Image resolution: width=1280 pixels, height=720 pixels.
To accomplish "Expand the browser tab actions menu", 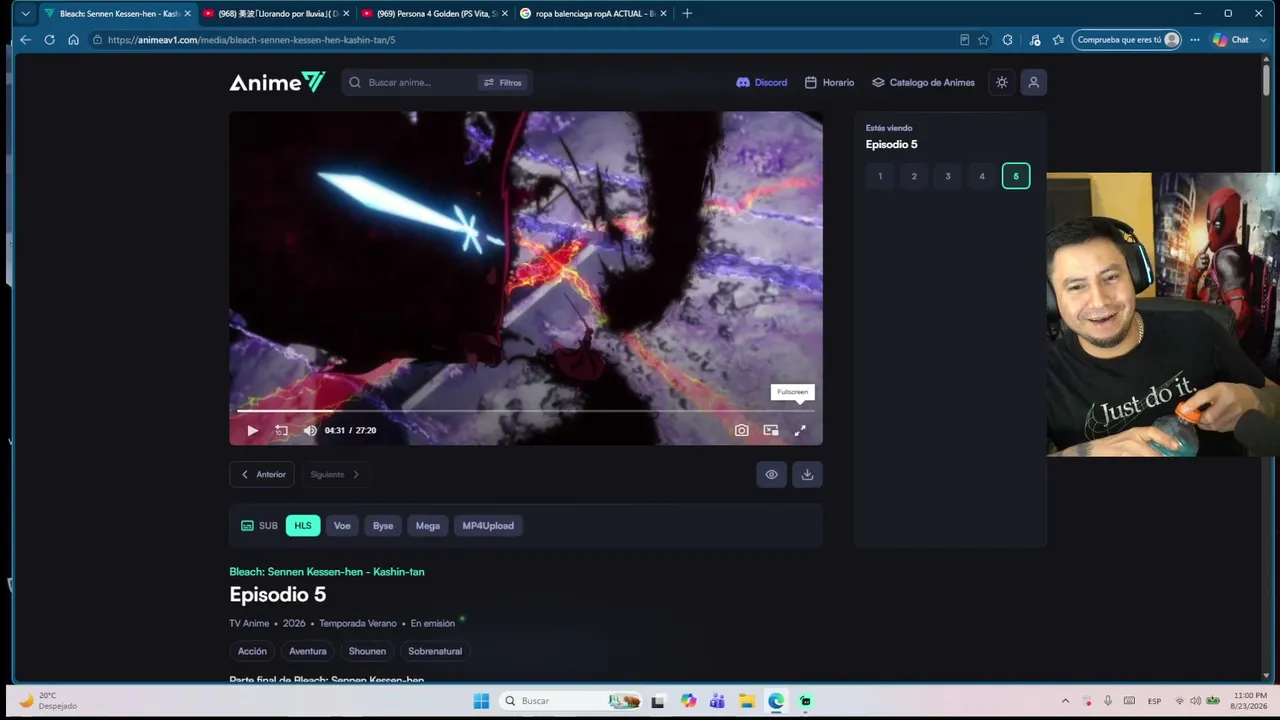I will [25, 14].
